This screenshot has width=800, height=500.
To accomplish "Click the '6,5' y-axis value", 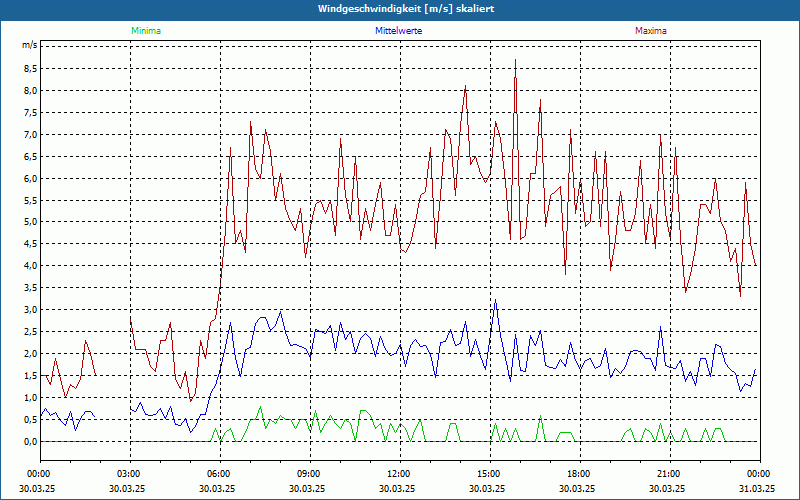I will pyautogui.click(x=31, y=157).
